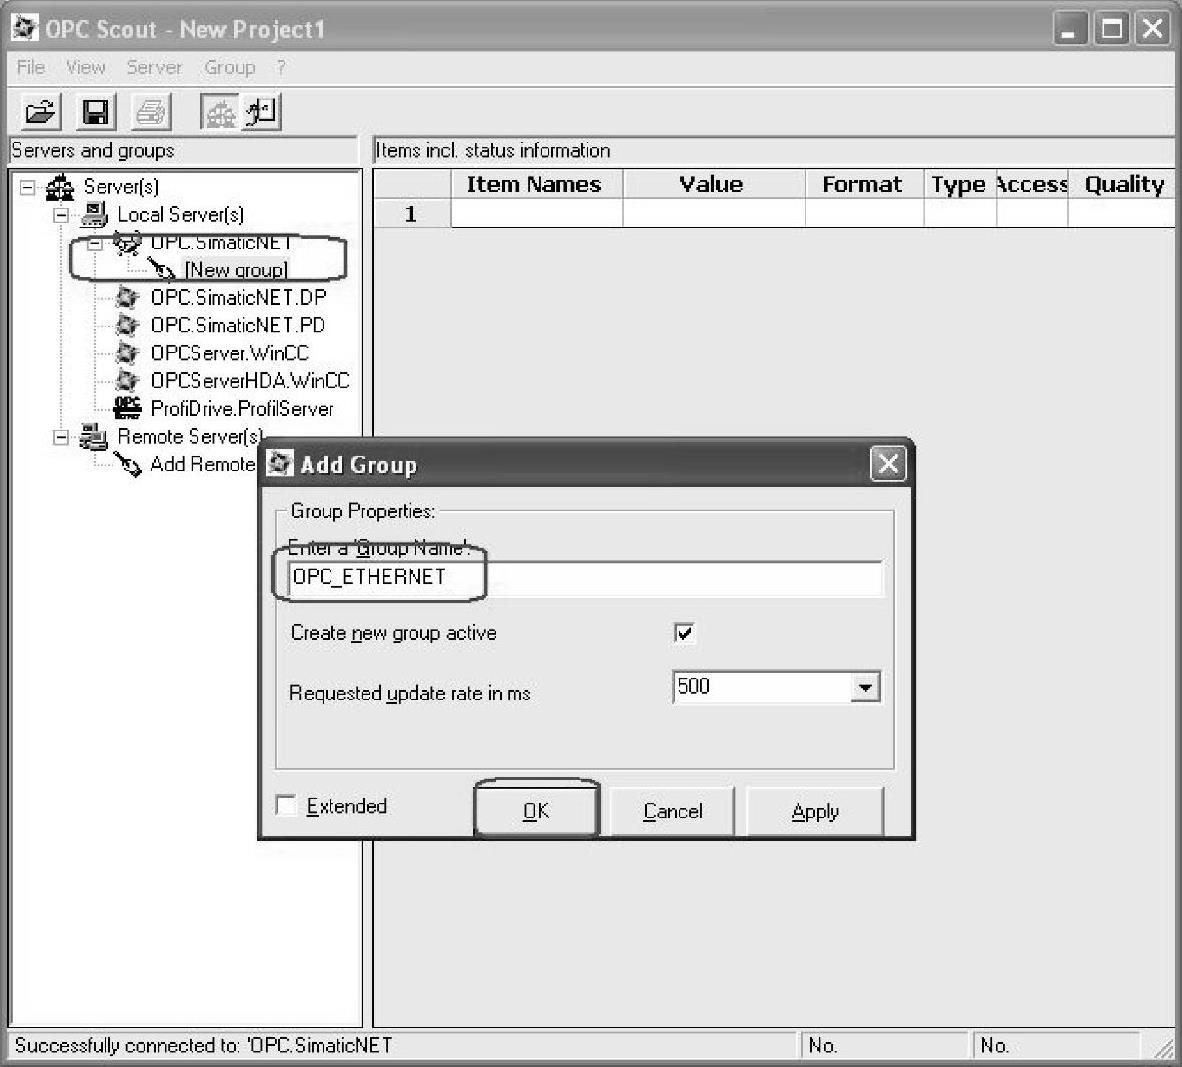Click the Format column header

pos(864,184)
